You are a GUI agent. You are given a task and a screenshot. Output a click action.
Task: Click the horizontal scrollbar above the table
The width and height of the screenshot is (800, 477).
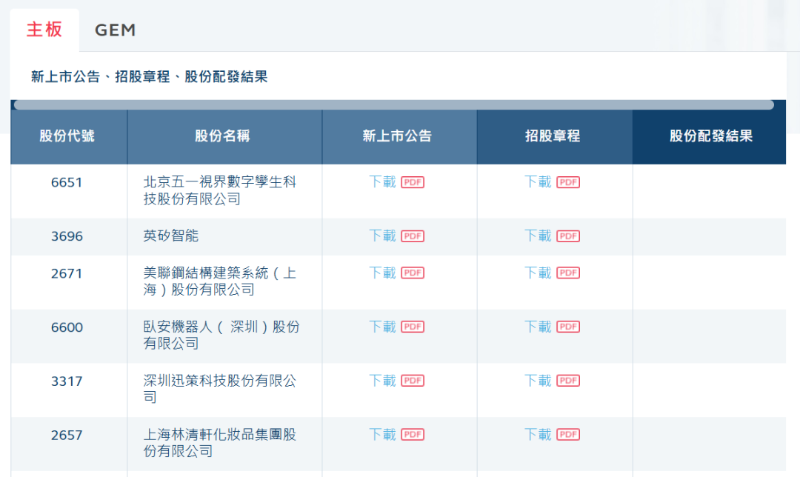point(393,105)
